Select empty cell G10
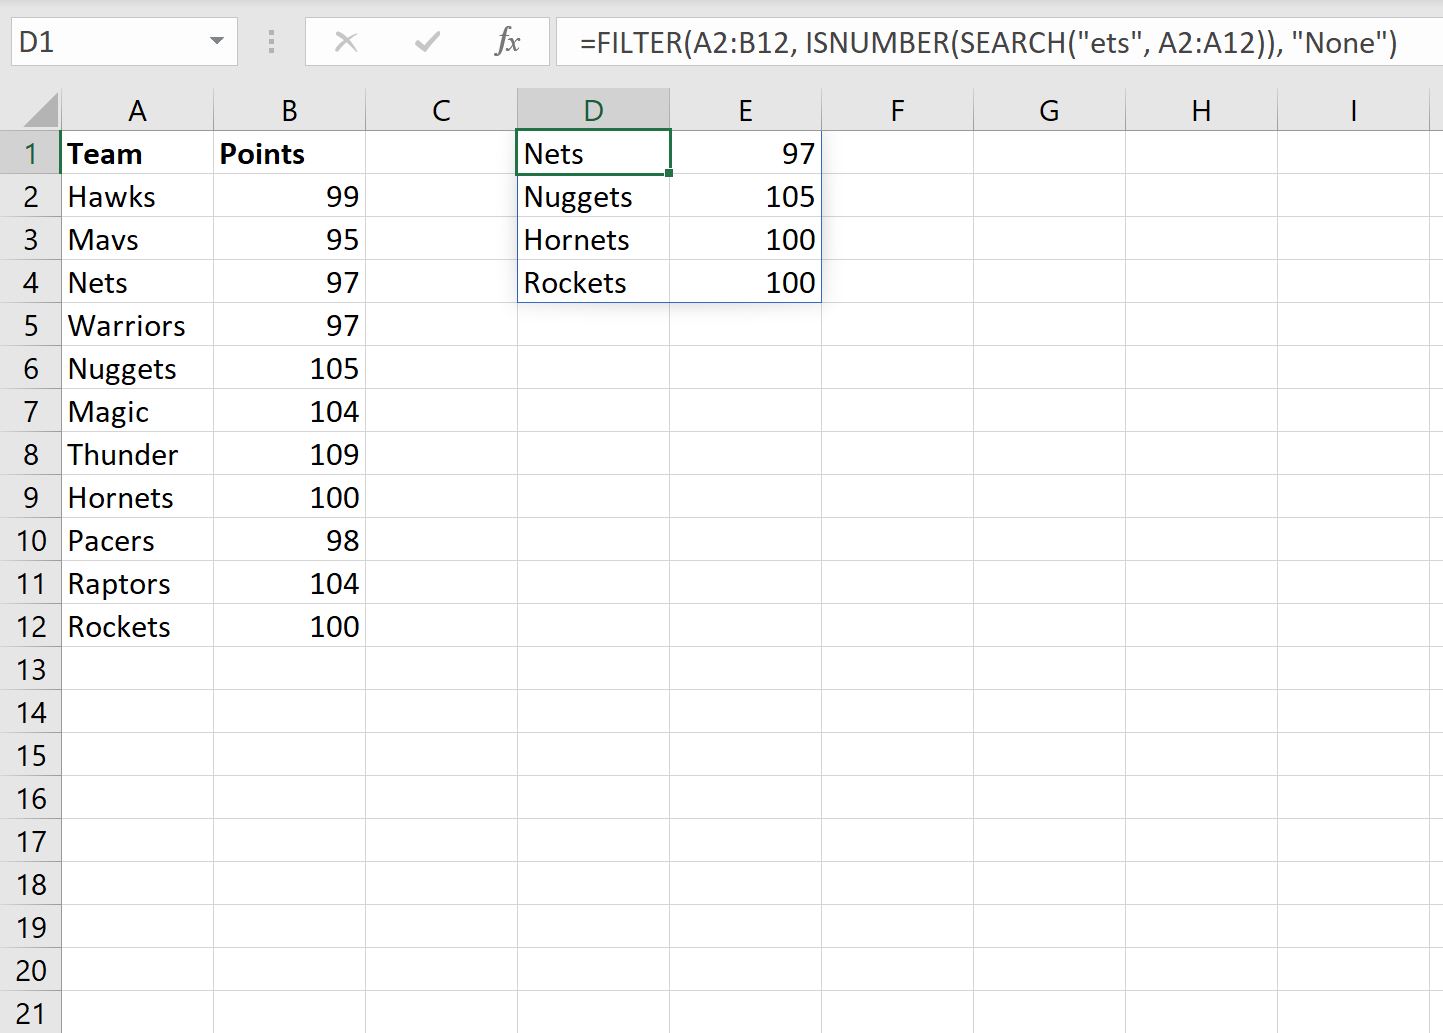The height and width of the screenshot is (1033, 1443). pos(1048,540)
